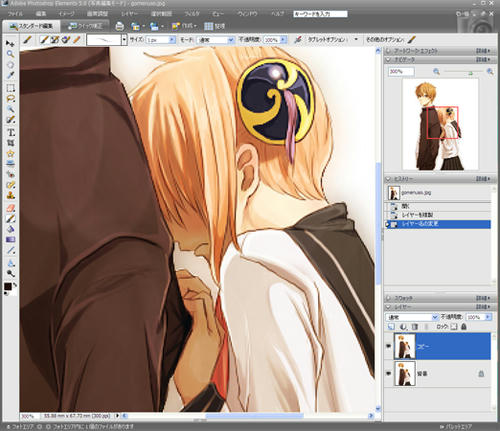Select the highlighted rename-layer history state

click(438, 224)
